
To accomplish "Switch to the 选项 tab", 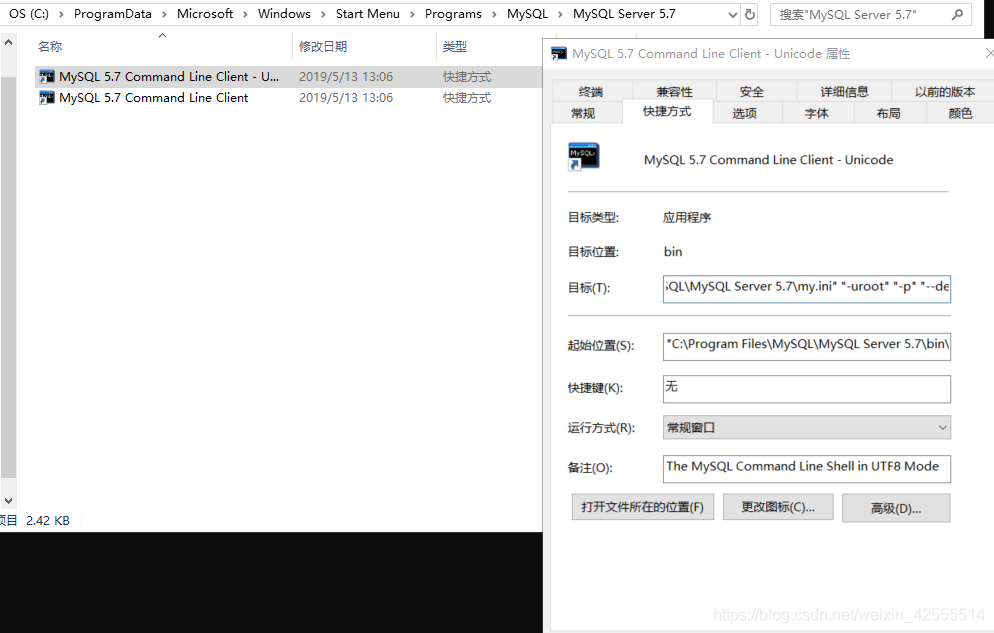I will 745,113.
